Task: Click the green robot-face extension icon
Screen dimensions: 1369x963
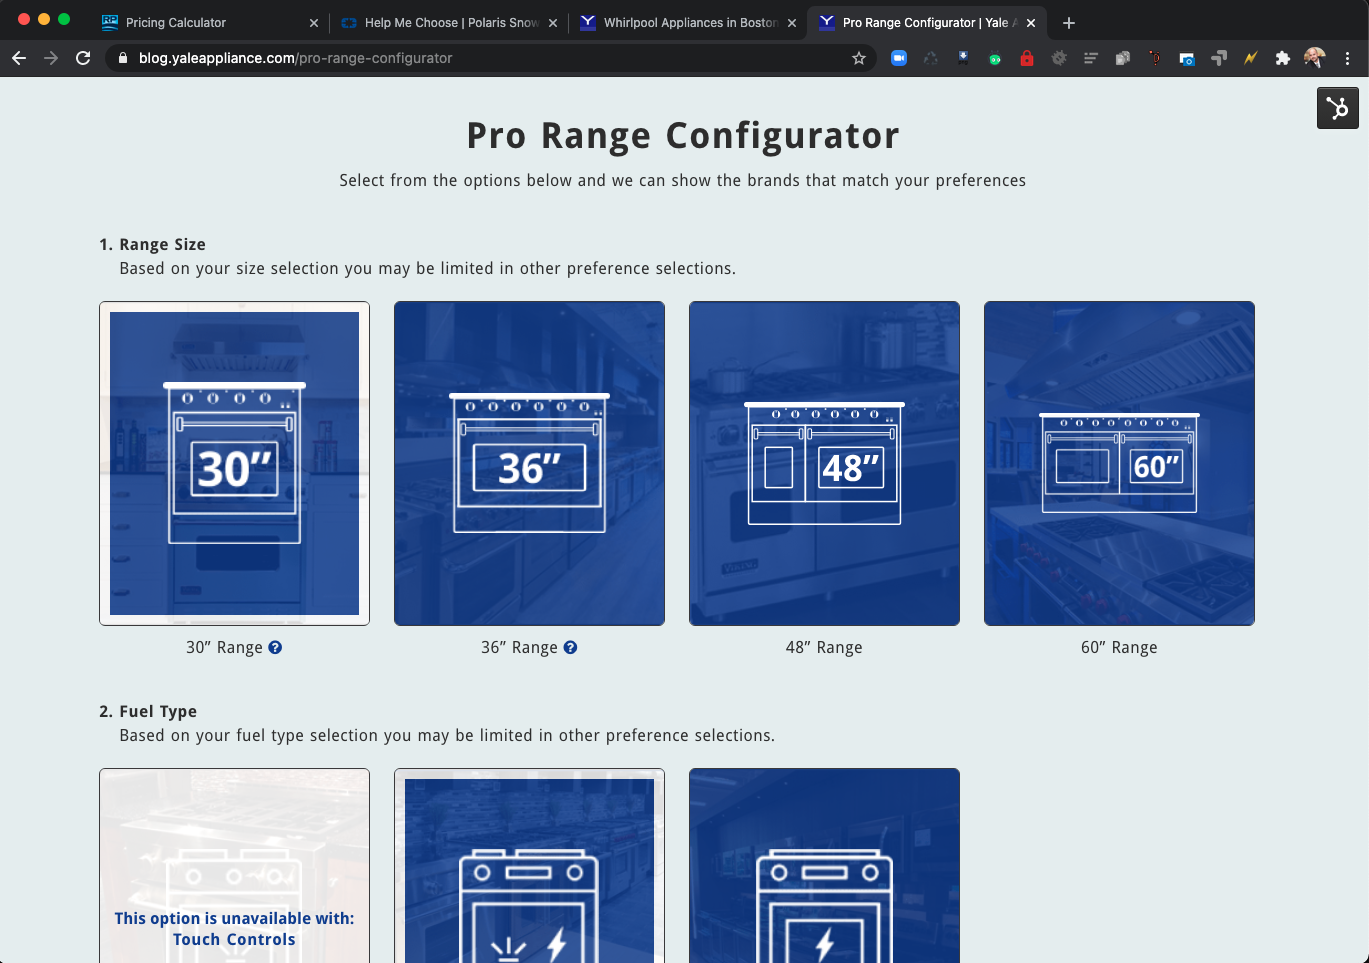Action: click(x=995, y=59)
